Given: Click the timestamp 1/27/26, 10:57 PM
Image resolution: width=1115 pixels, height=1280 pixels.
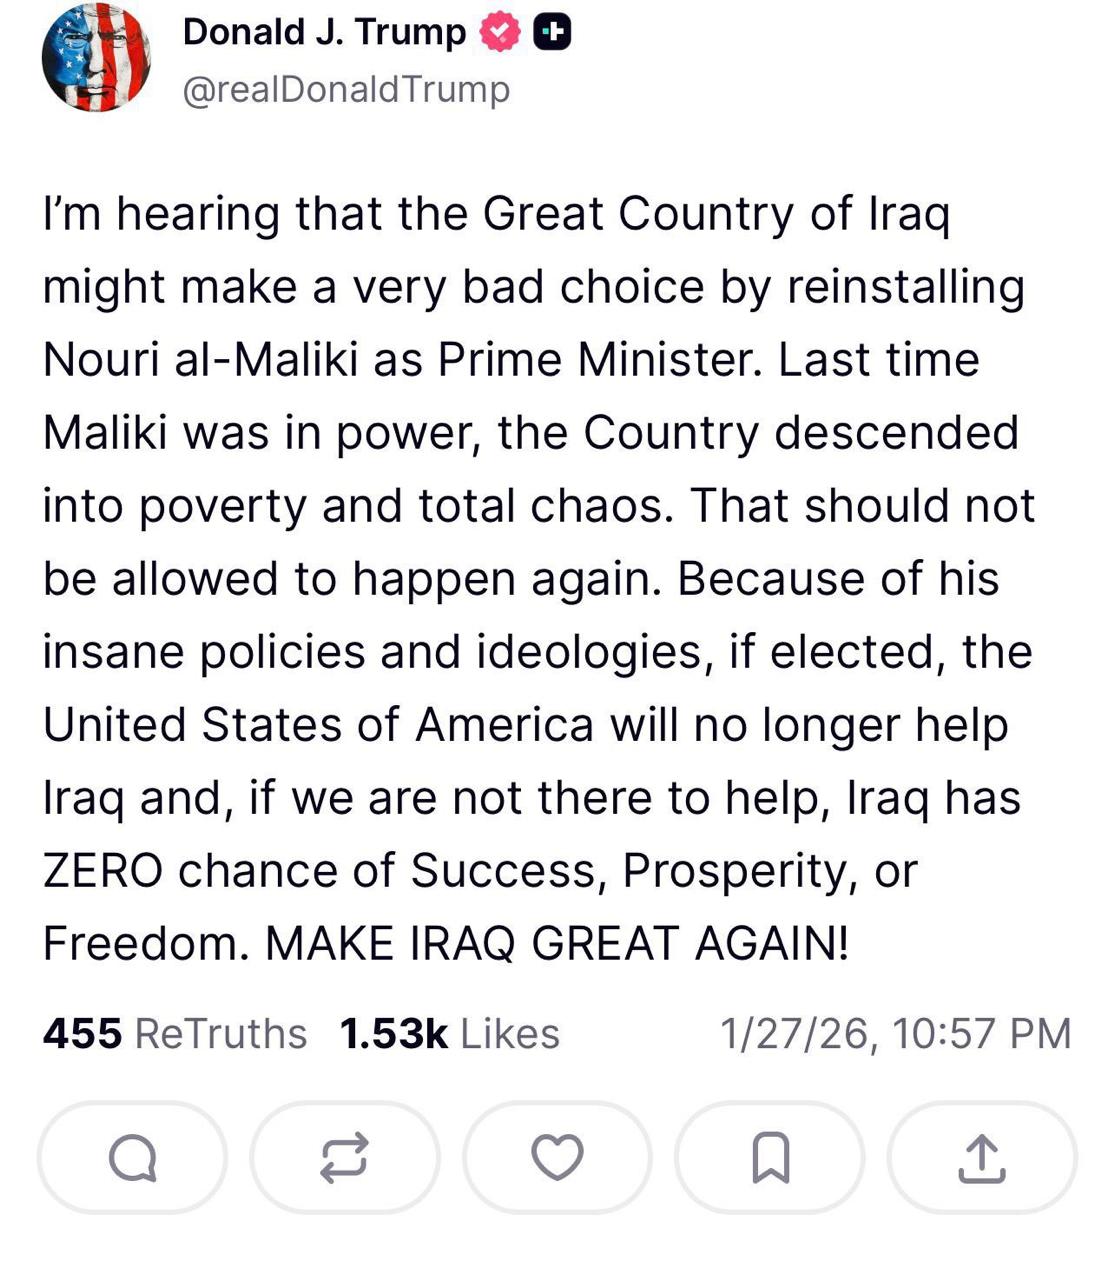Looking at the screenshot, I should pos(895,1033).
